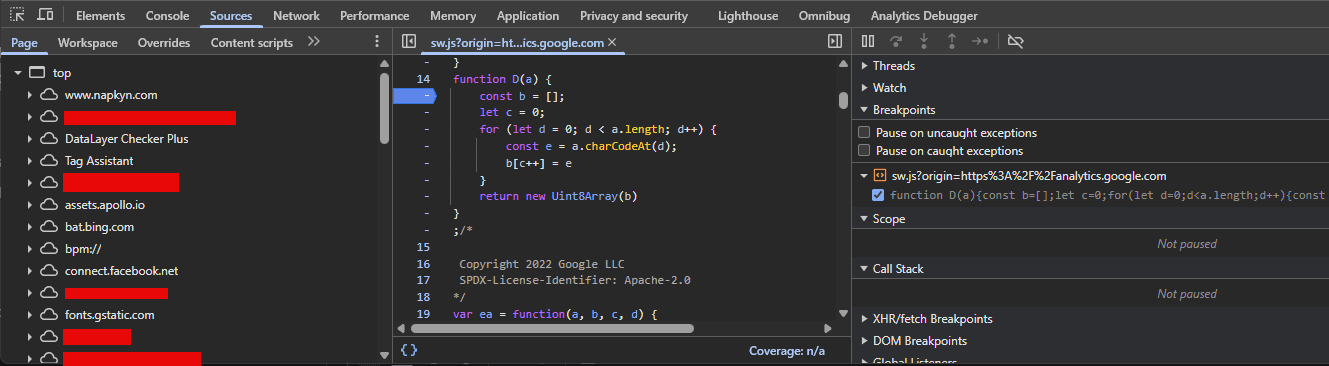Viewport: 1329px width, 366px height.
Task: Open the Performance tab
Action: (374, 16)
